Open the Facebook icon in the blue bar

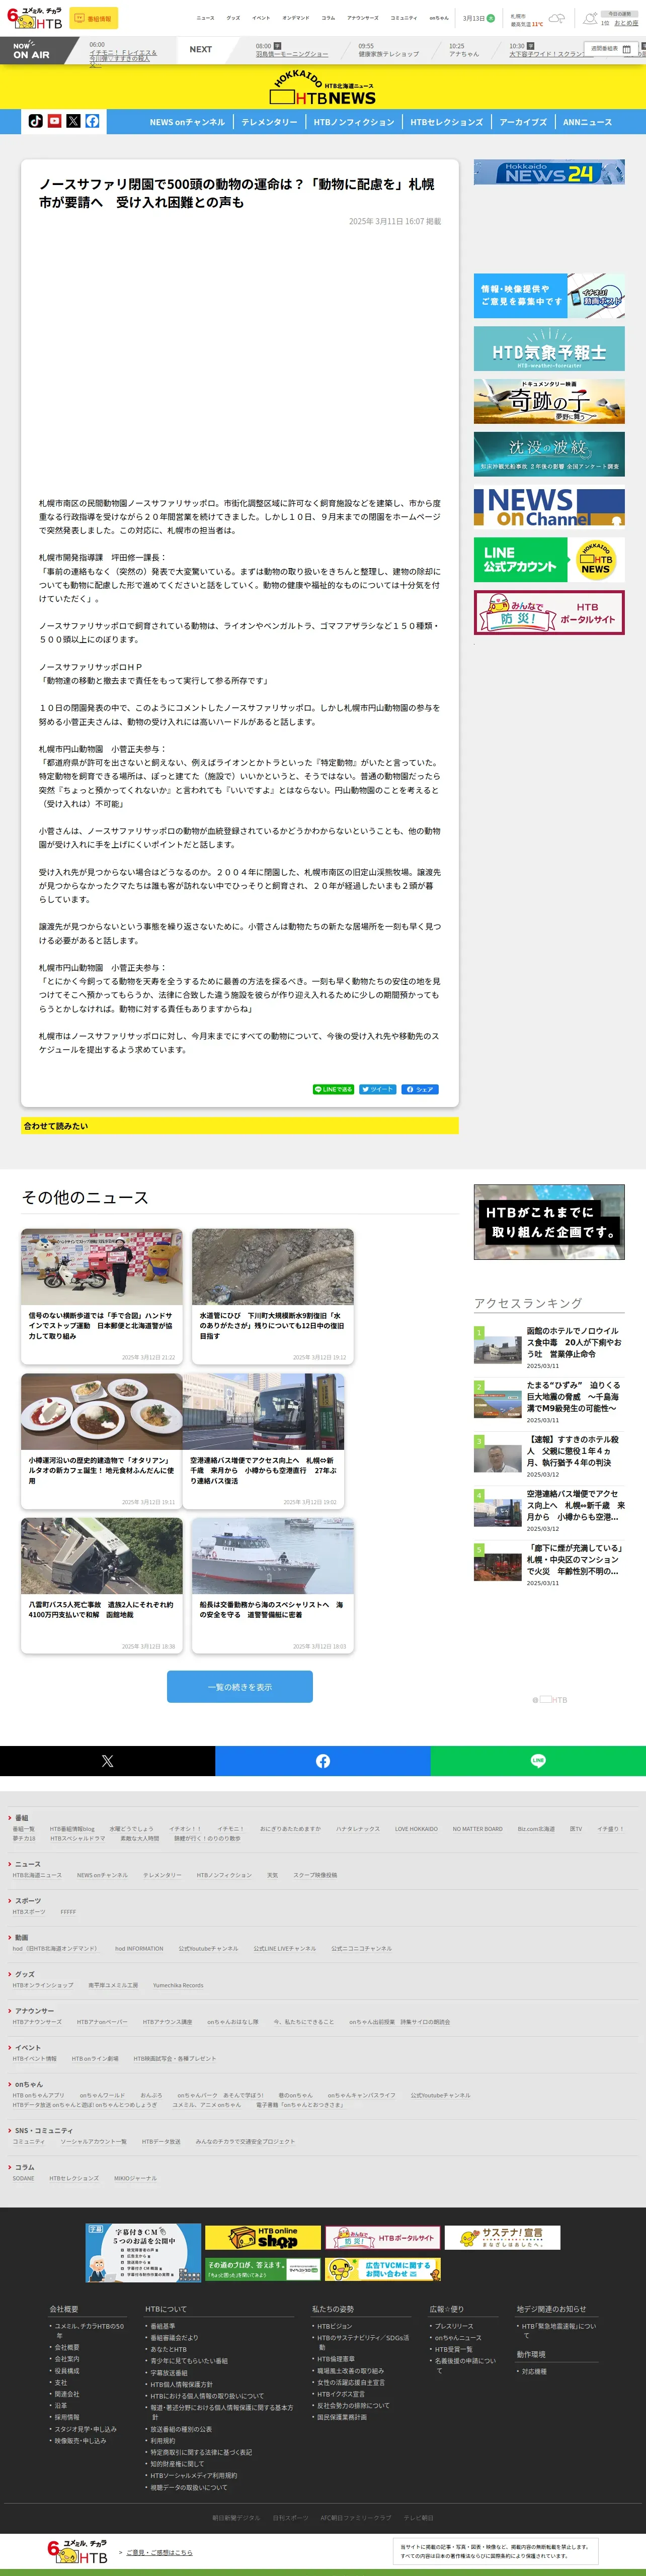(x=92, y=121)
